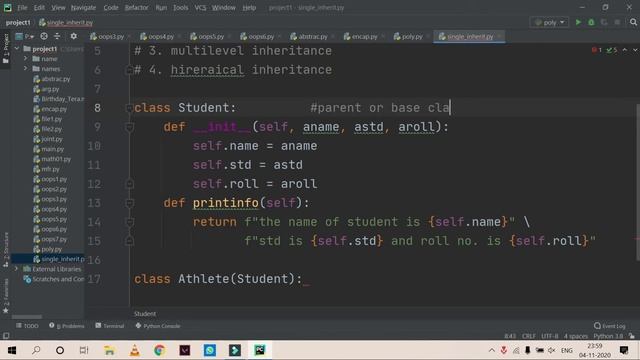Viewport: 640px width, 360px height.
Task: Close the single_inherit.py tab
Action: [x=499, y=36]
